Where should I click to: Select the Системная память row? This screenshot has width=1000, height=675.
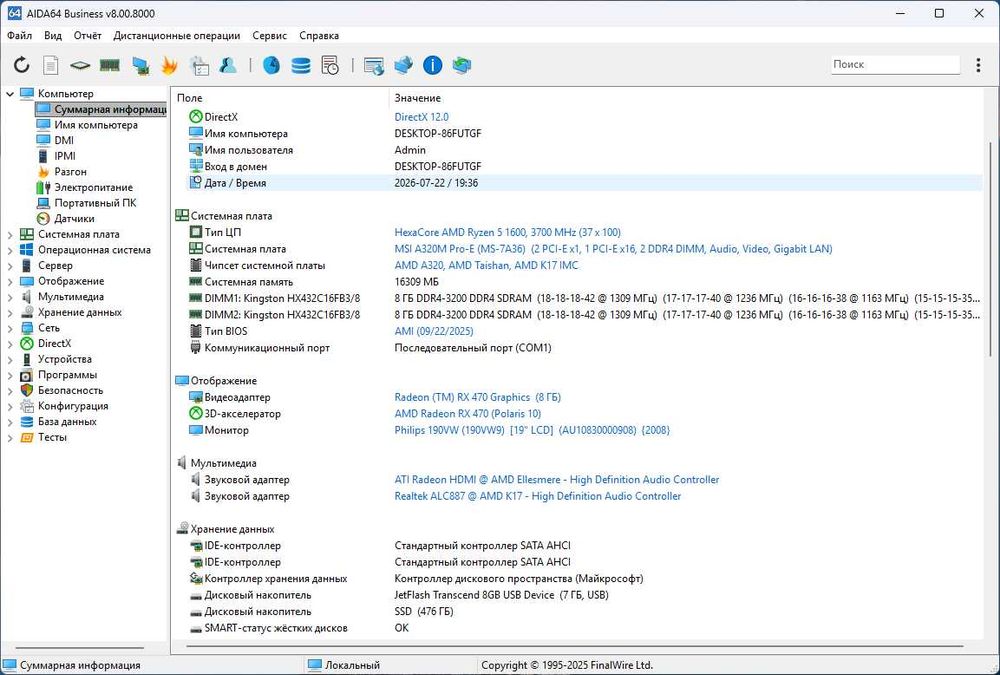(x=584, y=282)
